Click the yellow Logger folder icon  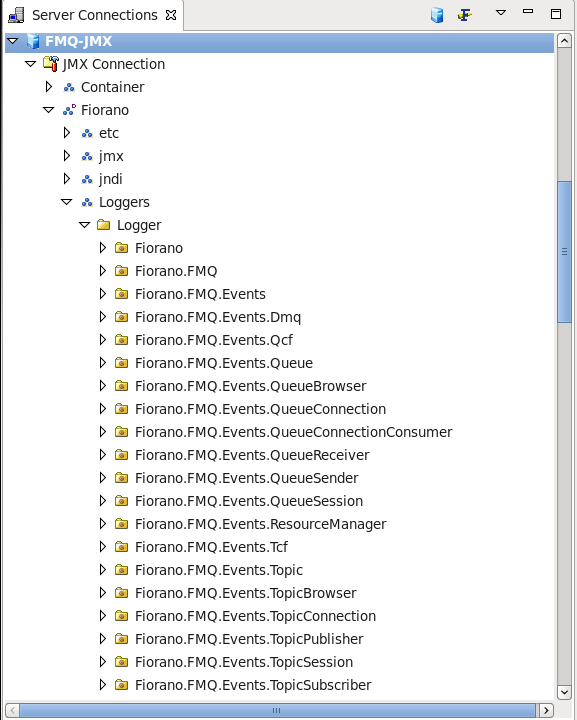coord(104,225)
